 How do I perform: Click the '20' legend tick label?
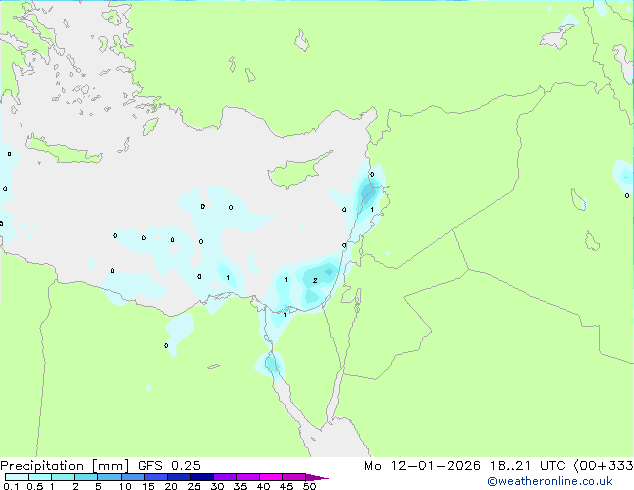pos(171,486)
